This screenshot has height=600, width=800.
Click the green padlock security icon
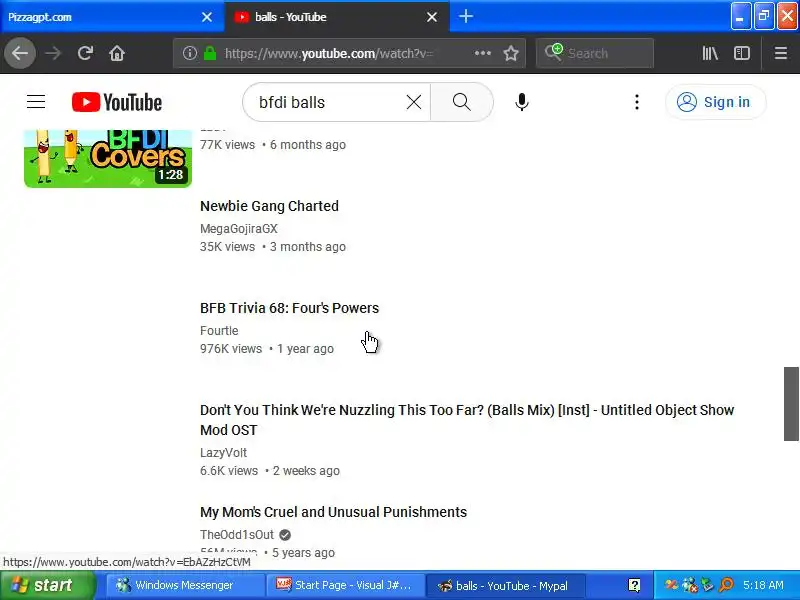(210, 53)
